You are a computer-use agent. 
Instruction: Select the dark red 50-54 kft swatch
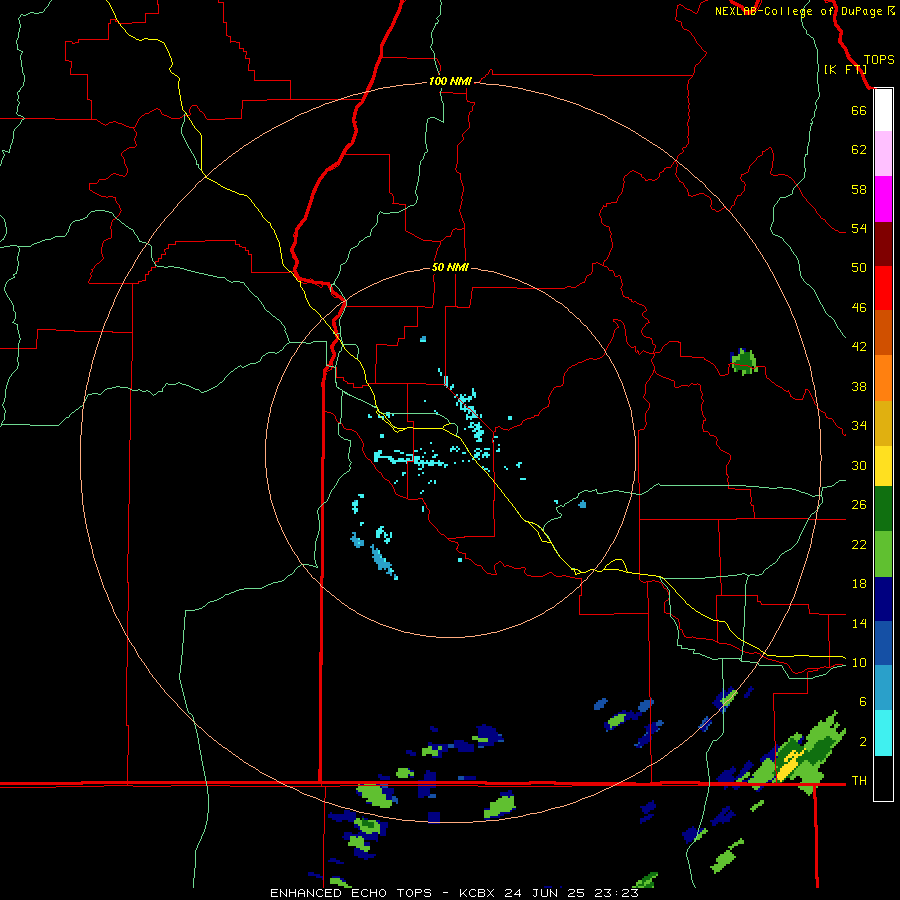[x=883, y=244]
